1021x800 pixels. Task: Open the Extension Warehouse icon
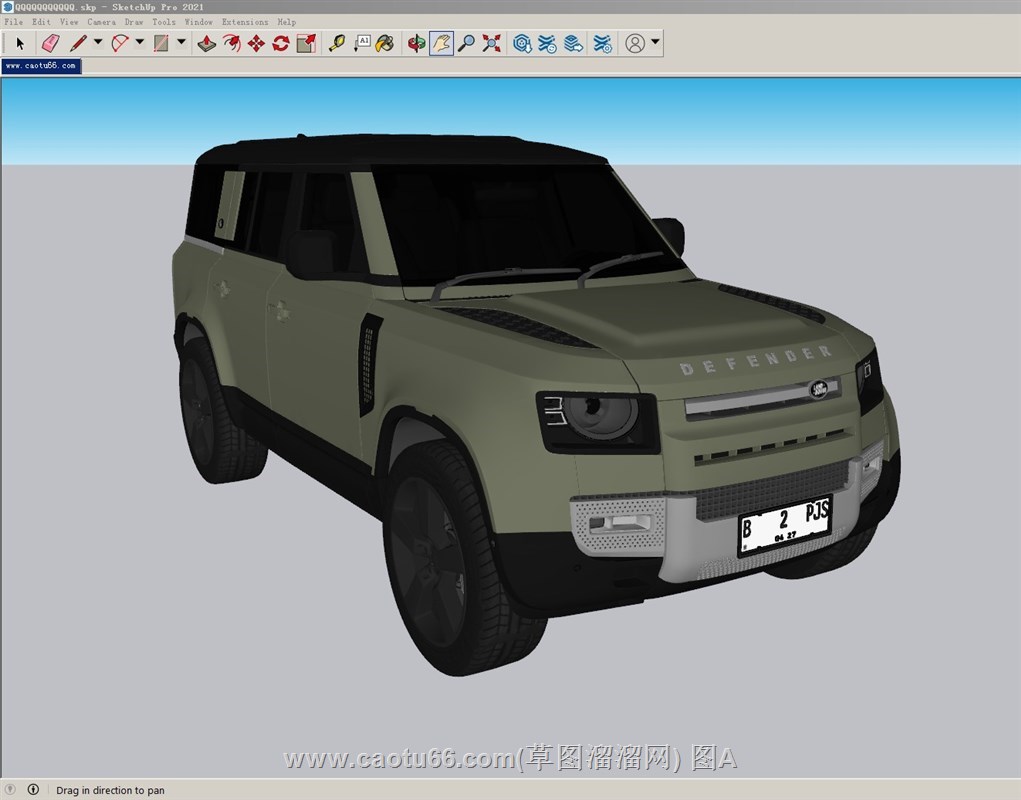(547, 44)
